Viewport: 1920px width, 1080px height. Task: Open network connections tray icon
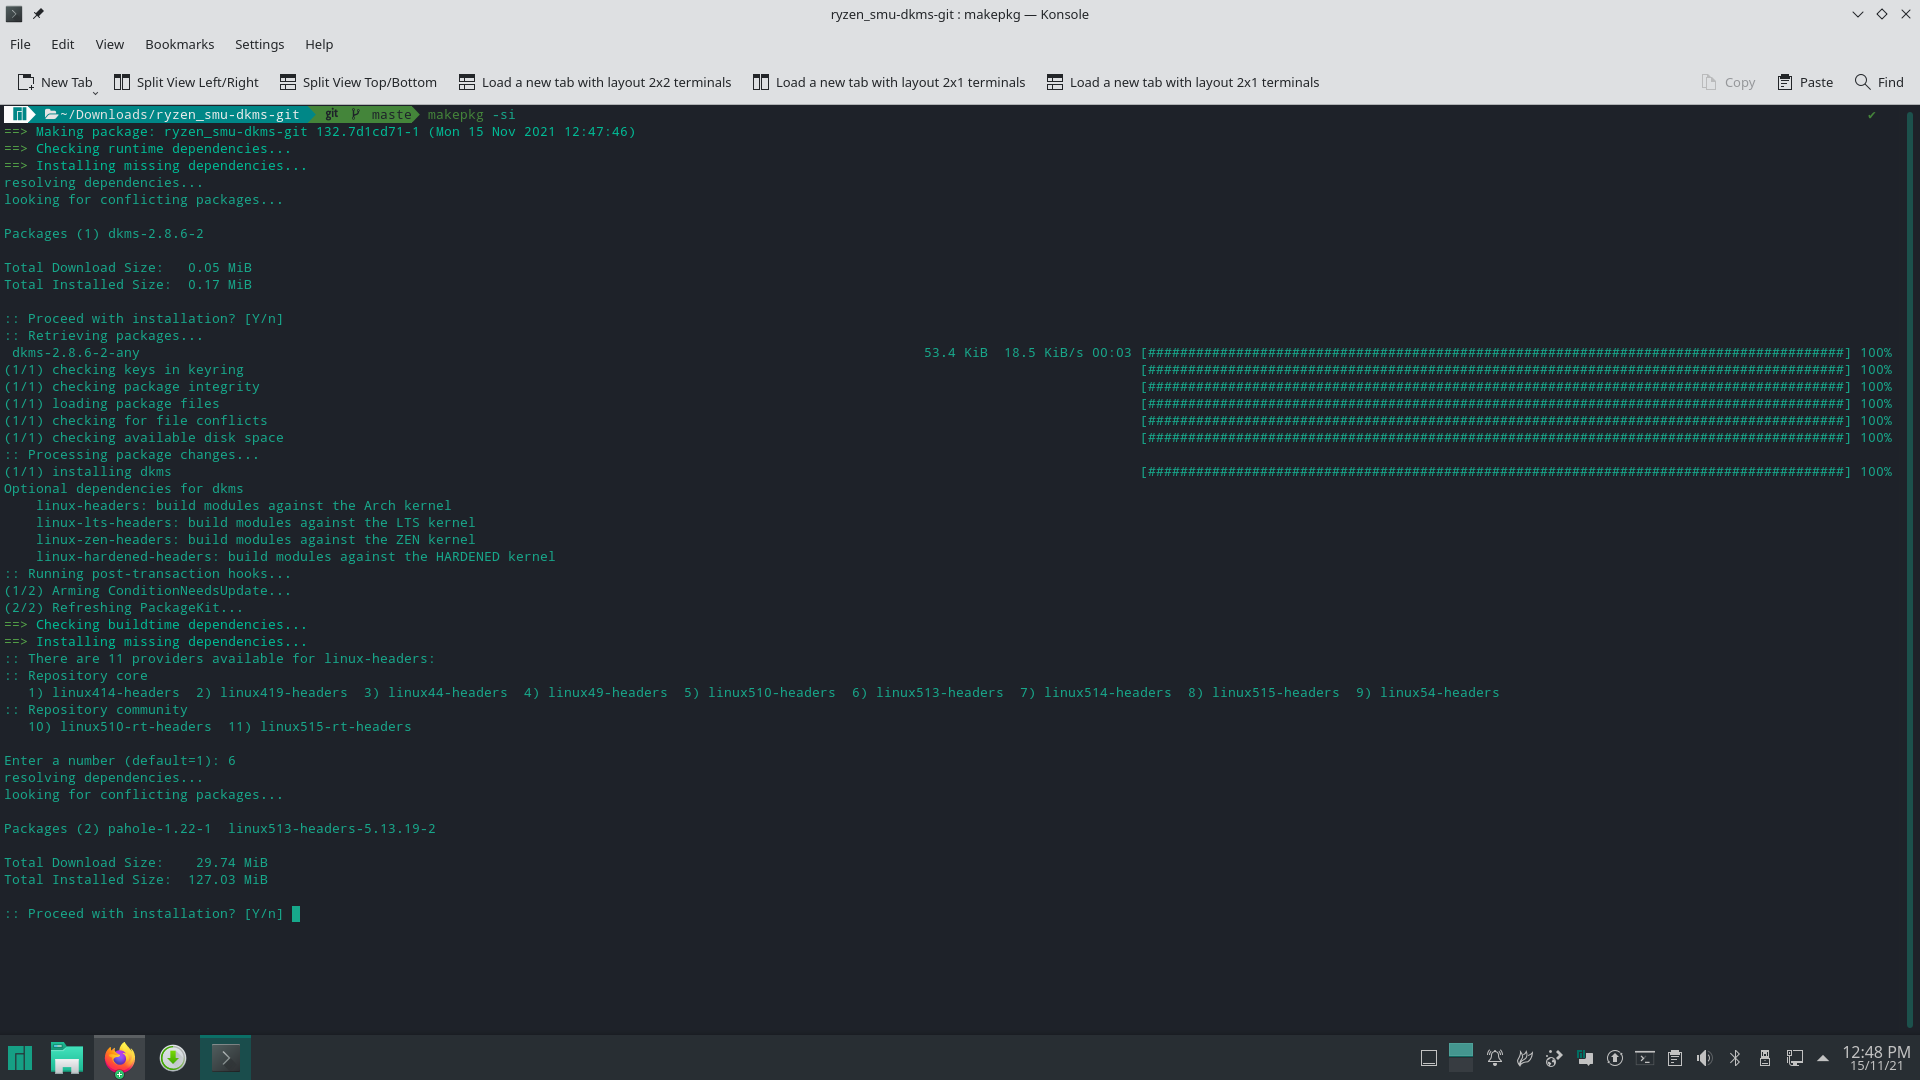pyautogui.click(x=1795, y=1058)
